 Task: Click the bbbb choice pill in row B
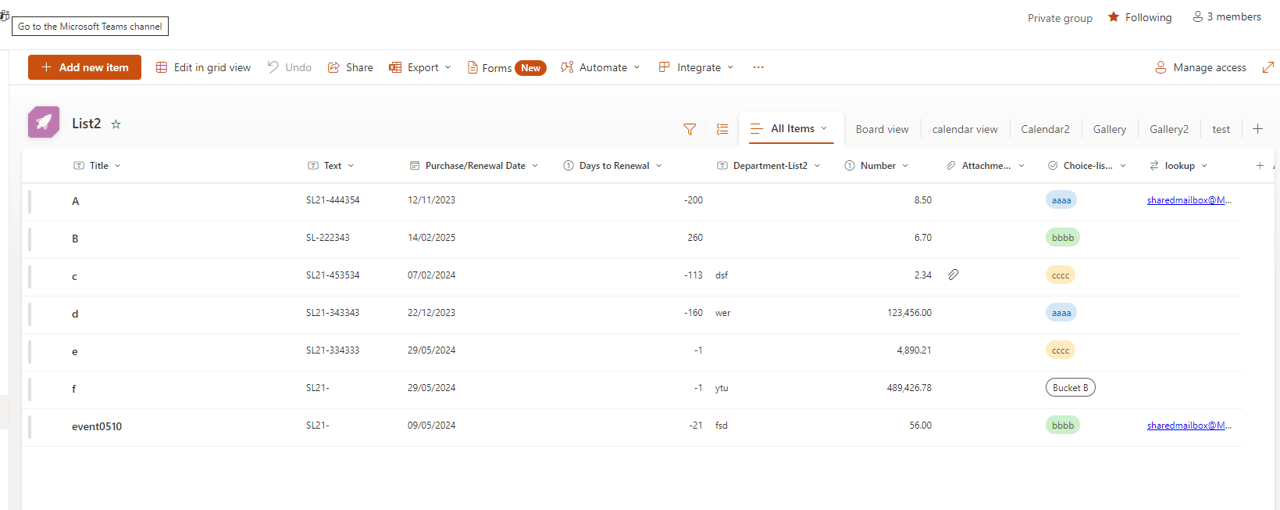[x=1063, y=238]
